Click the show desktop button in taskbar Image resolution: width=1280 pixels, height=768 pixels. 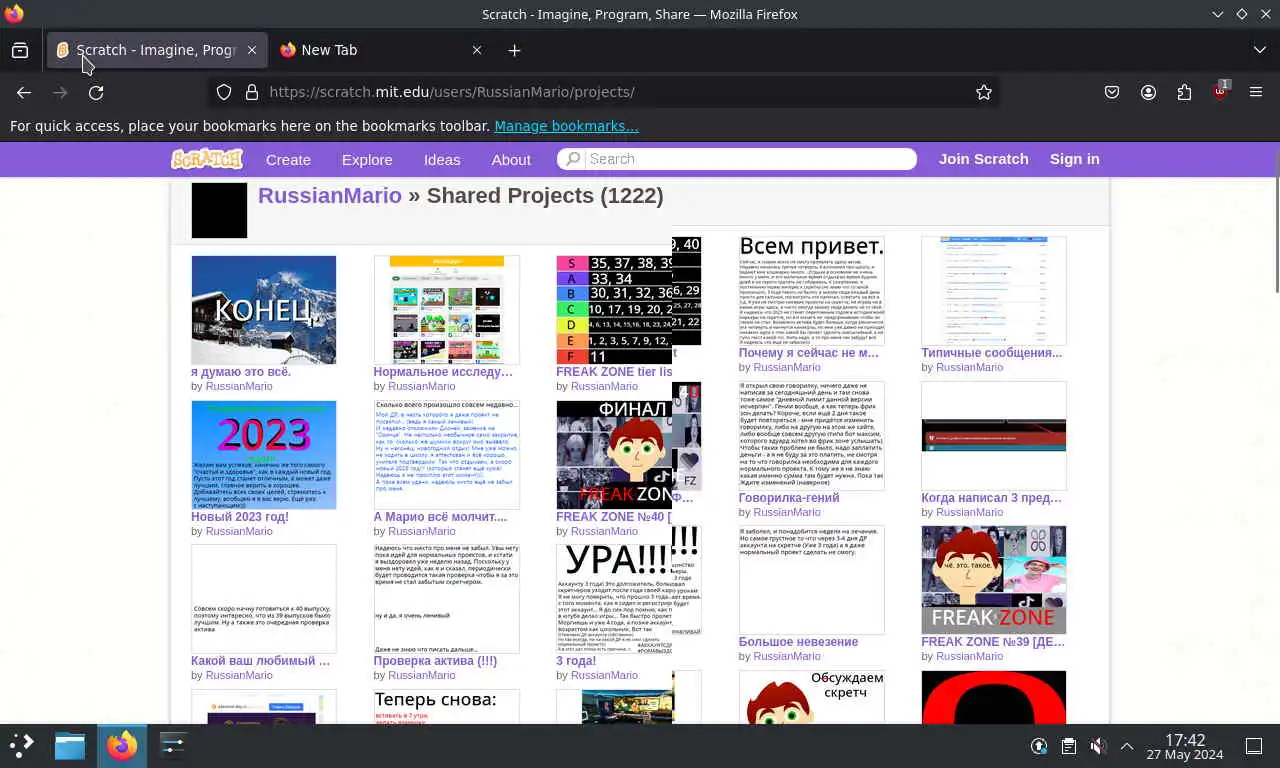point(1254,746)
